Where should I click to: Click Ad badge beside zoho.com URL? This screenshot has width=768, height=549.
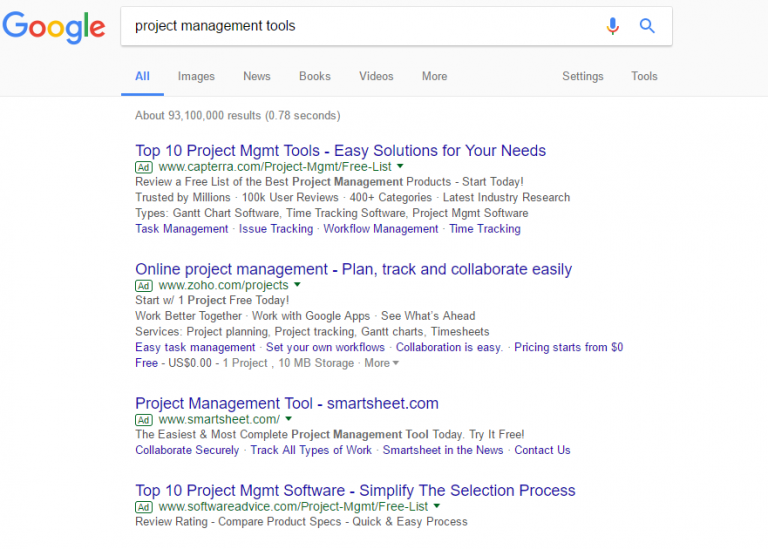[144, 286]
